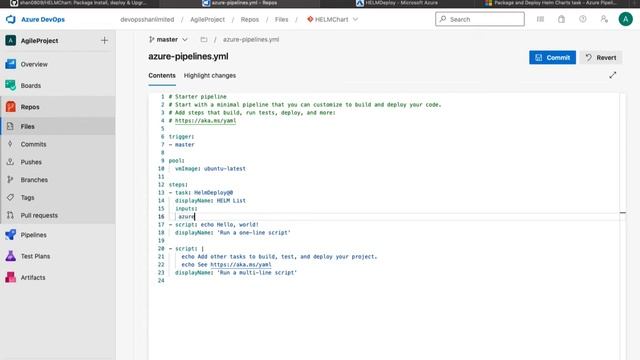The image size is (640, 360).
Task: Open the user profile avatar A
Action: 625,19
